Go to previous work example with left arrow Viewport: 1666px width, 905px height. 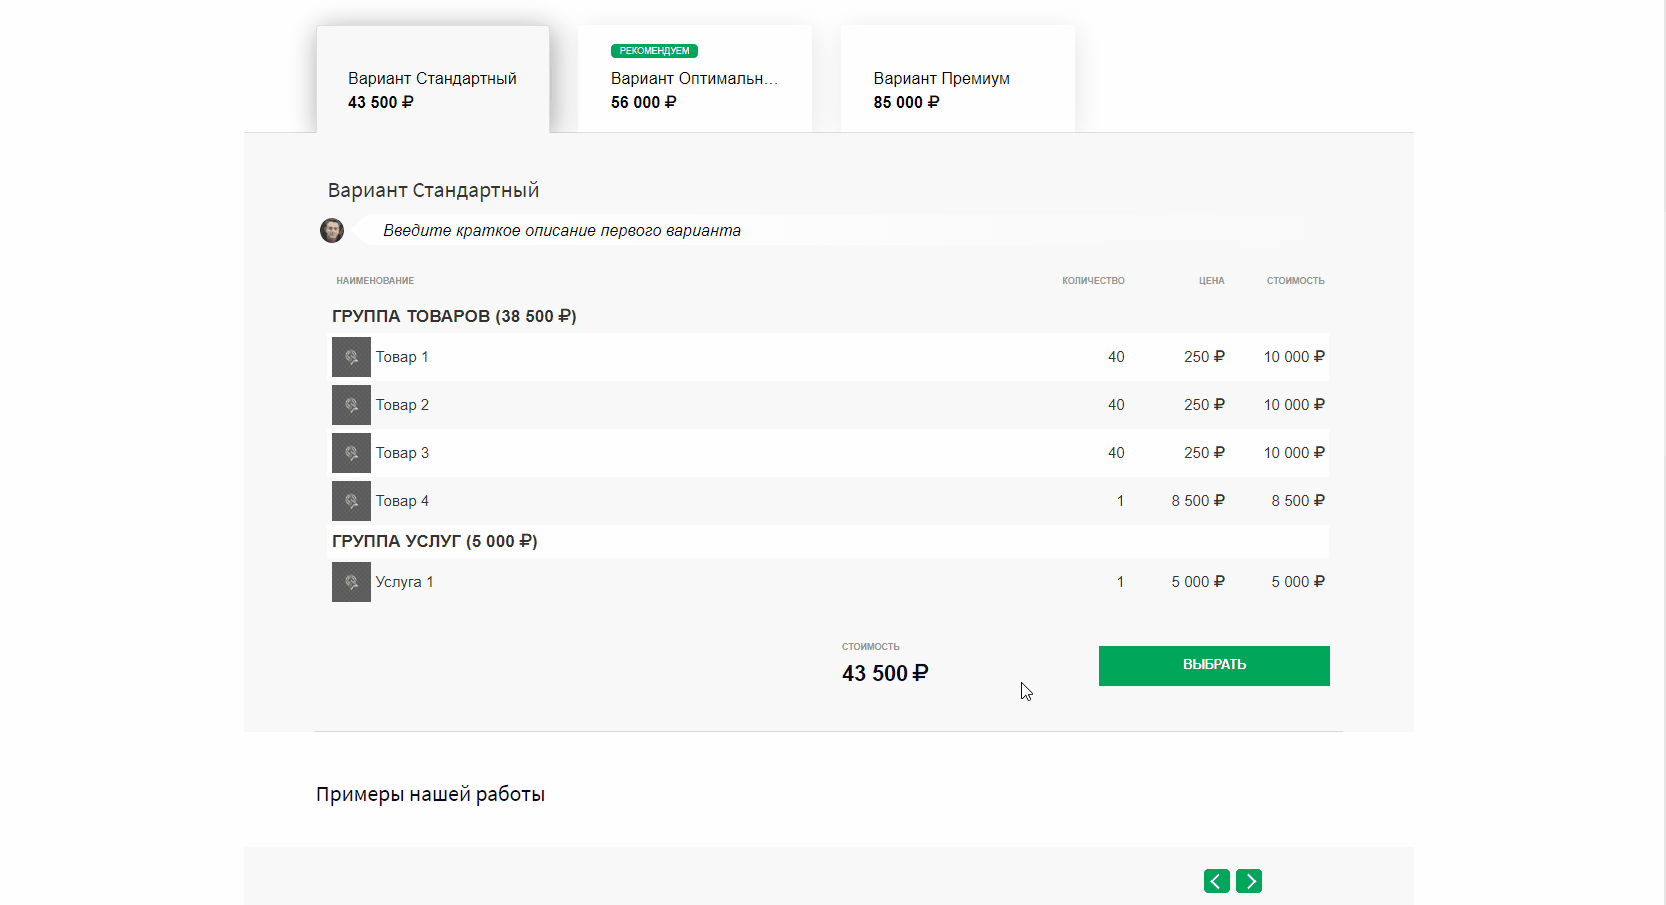pos(1216,881)
